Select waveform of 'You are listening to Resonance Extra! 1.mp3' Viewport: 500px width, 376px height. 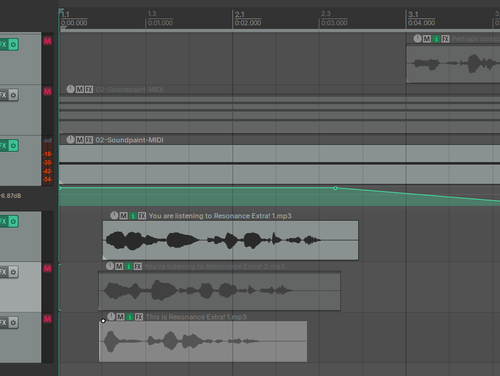(230, 240)
